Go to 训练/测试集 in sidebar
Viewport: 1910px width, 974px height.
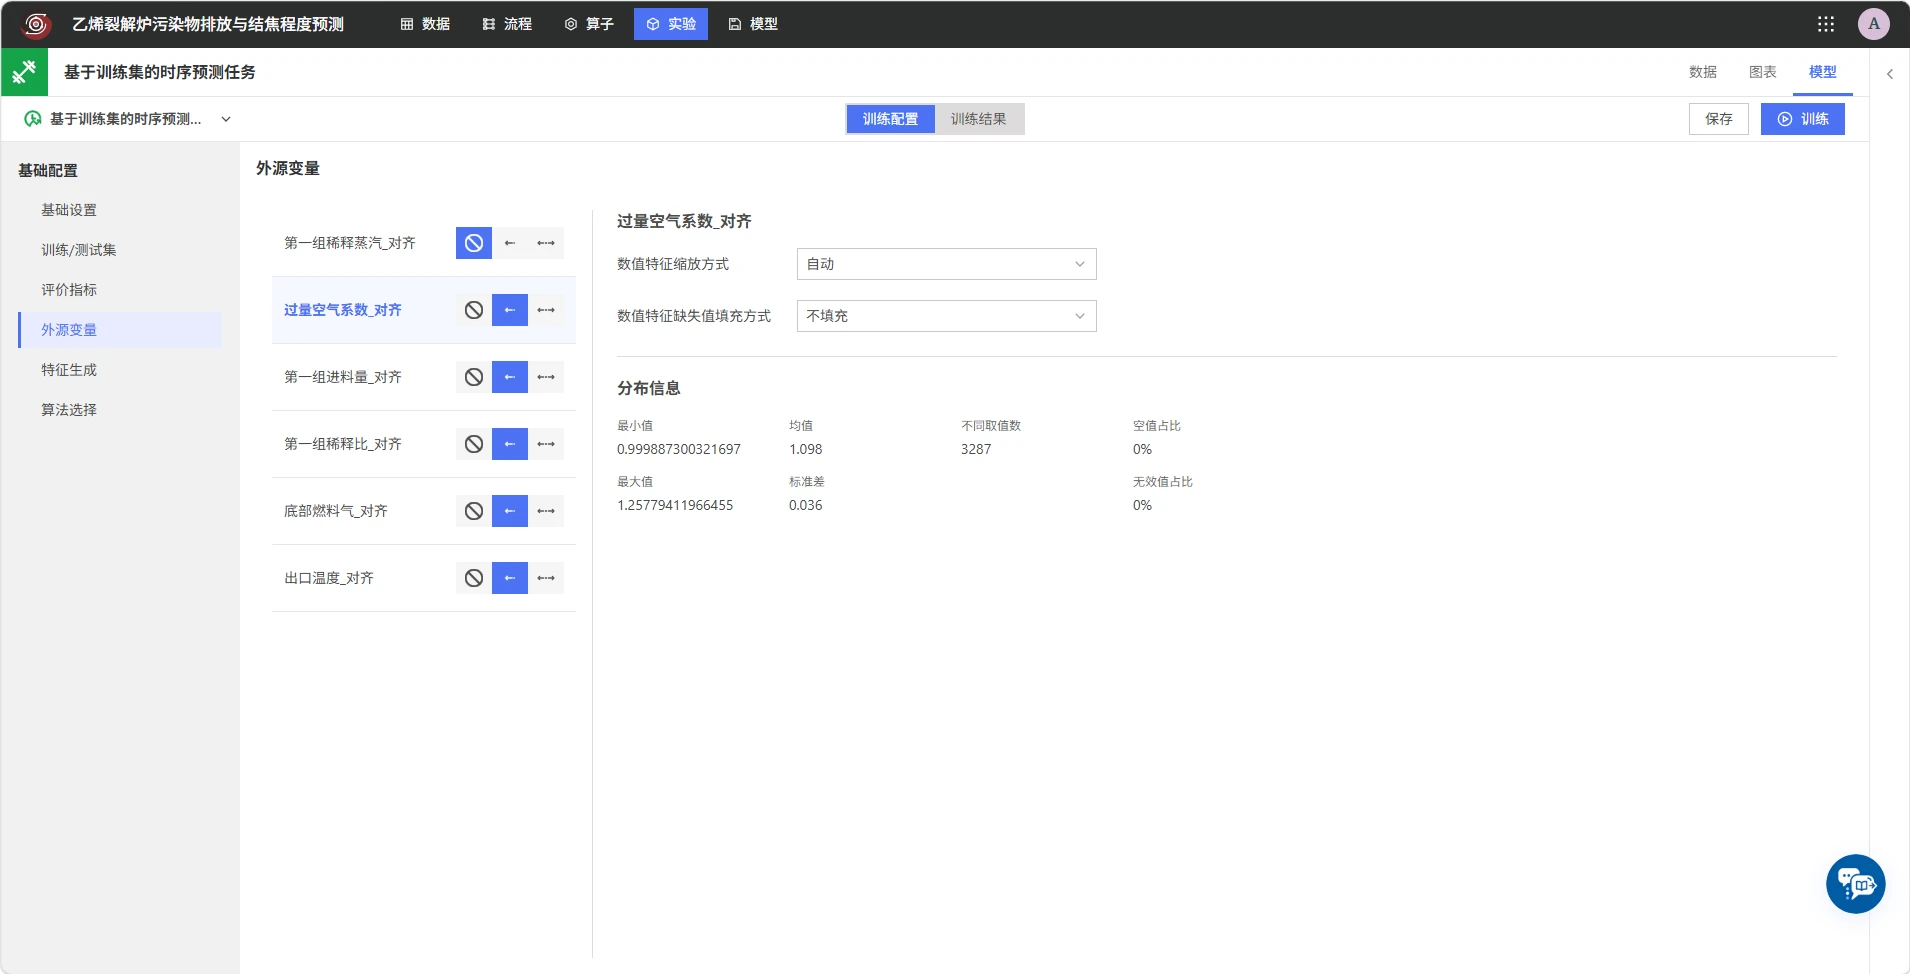(x=78, y=250)
